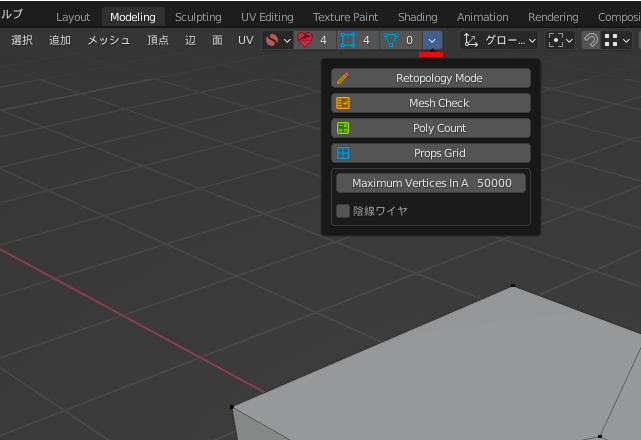This screenshot has width=641, height=440.
Task: Open the 追加 (Add) menu
Action: pos(60,40)
